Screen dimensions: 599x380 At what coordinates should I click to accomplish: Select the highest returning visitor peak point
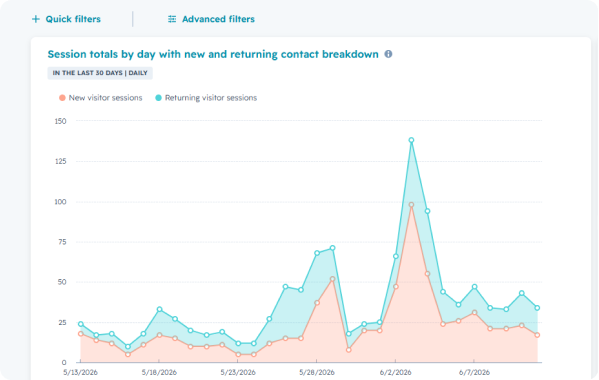[411, 140]
